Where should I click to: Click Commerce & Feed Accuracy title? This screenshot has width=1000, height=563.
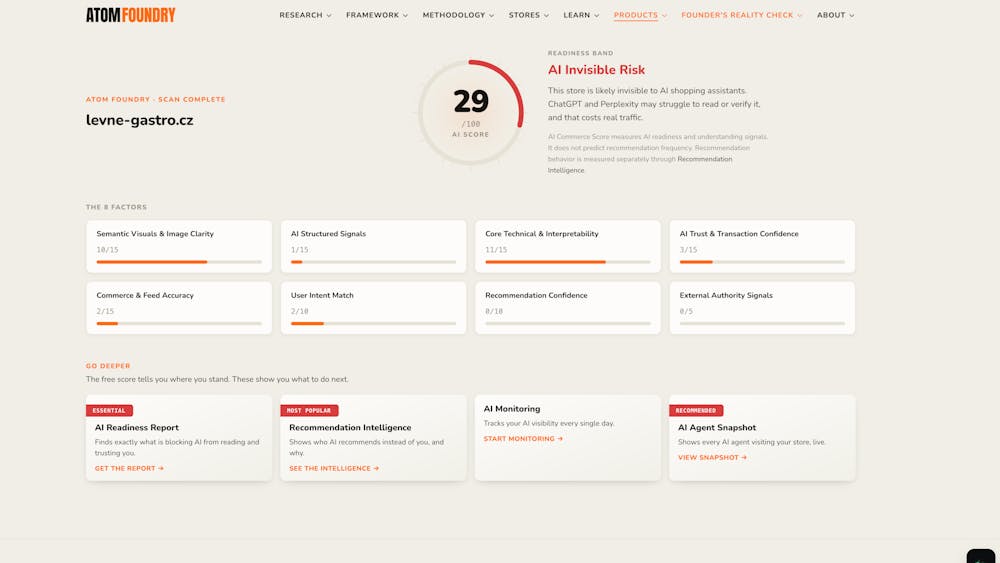point(145,295)
